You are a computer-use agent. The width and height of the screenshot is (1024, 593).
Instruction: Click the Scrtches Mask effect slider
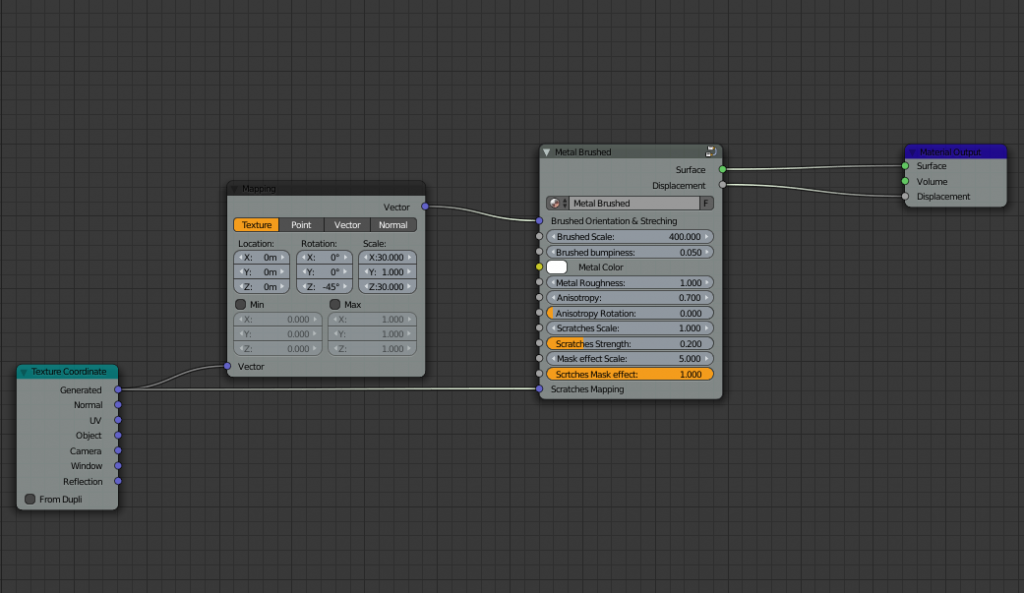tap(630, 374)
